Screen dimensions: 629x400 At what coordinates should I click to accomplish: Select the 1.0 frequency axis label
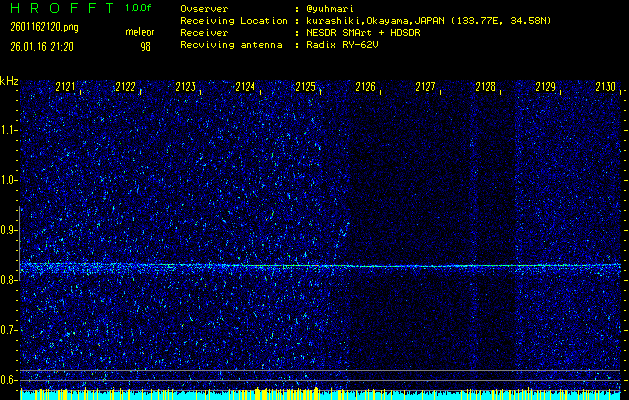pos(9,180)
